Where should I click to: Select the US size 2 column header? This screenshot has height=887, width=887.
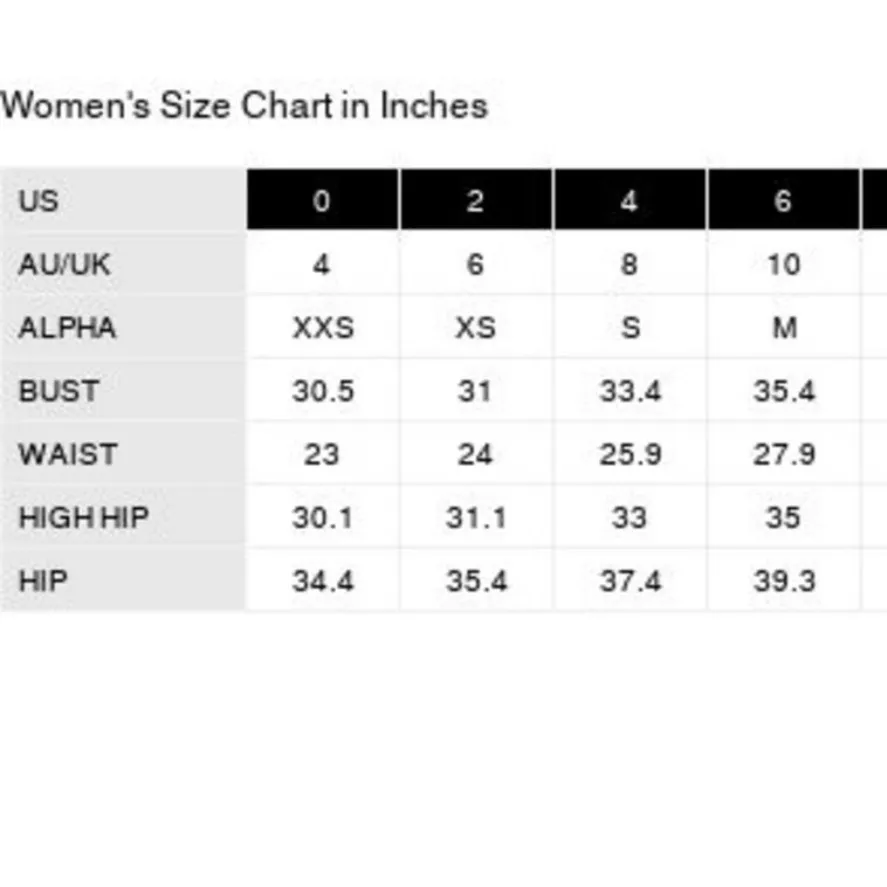coord(475,201)
